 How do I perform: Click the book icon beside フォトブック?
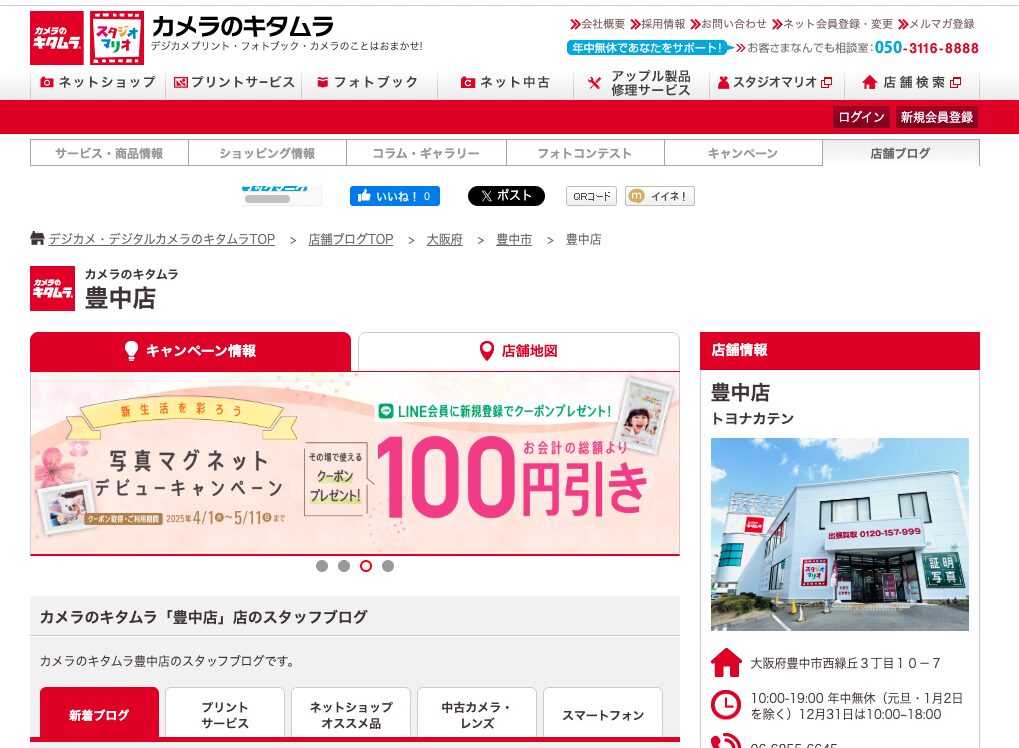pyautogui.click(x=322, y=83)
